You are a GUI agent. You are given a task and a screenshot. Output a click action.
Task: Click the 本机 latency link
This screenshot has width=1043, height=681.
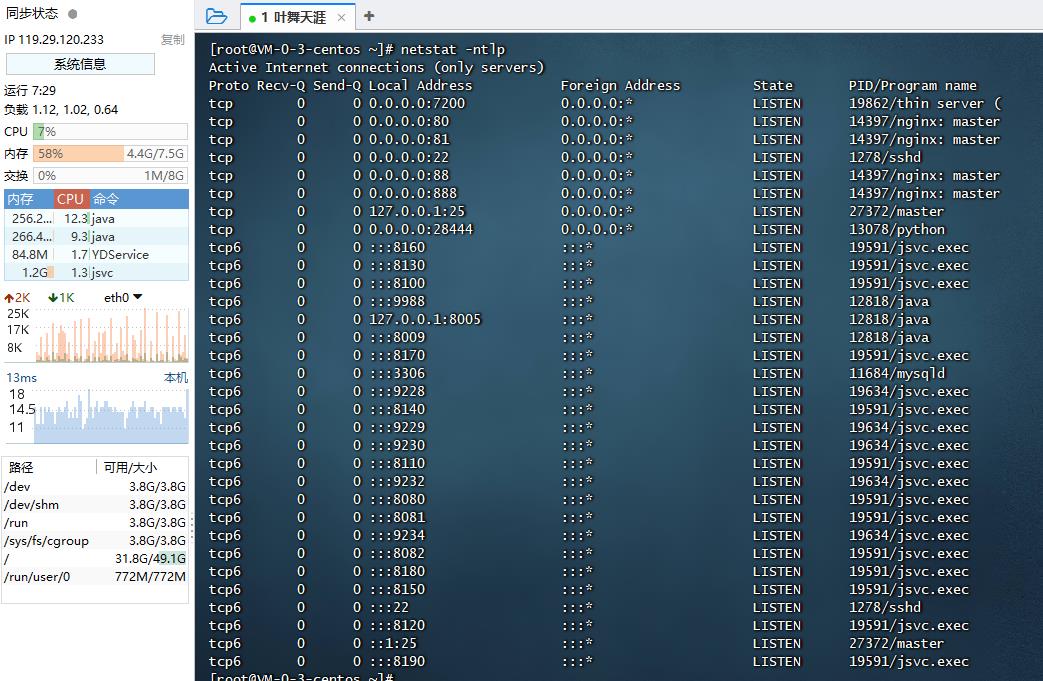click(x=176, y=377)
